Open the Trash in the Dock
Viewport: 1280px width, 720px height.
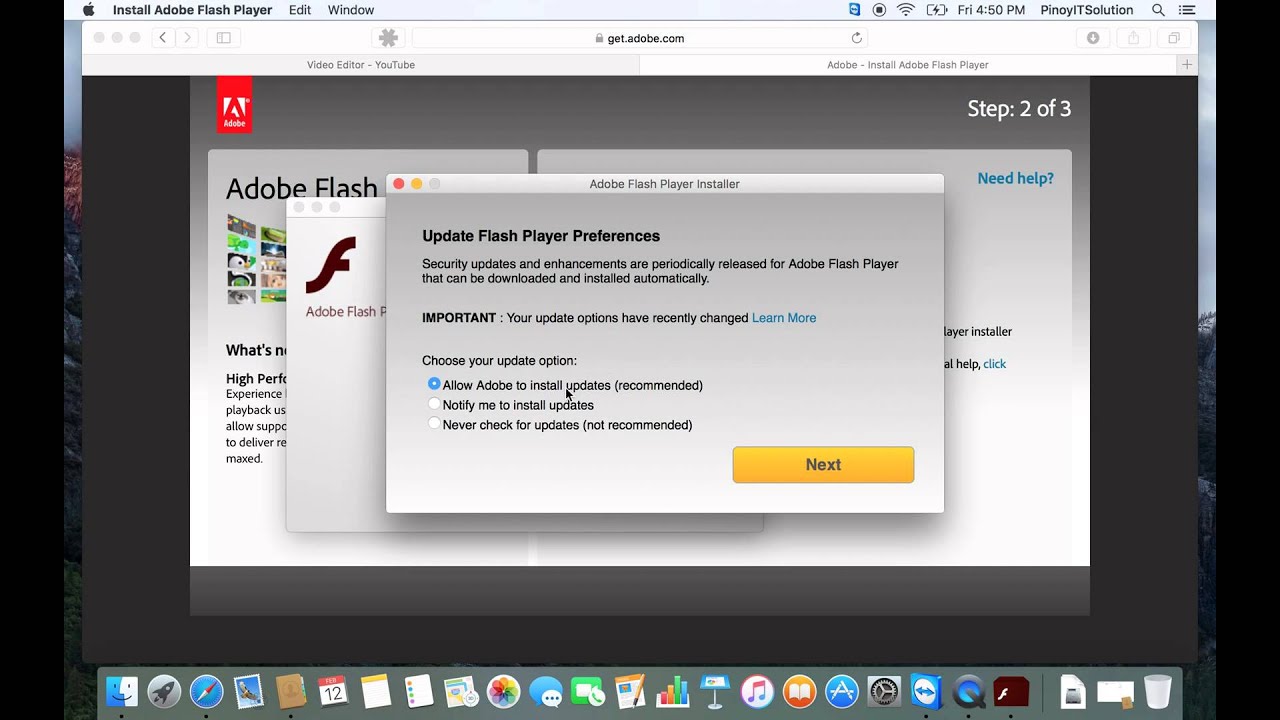pos(1157,691)
